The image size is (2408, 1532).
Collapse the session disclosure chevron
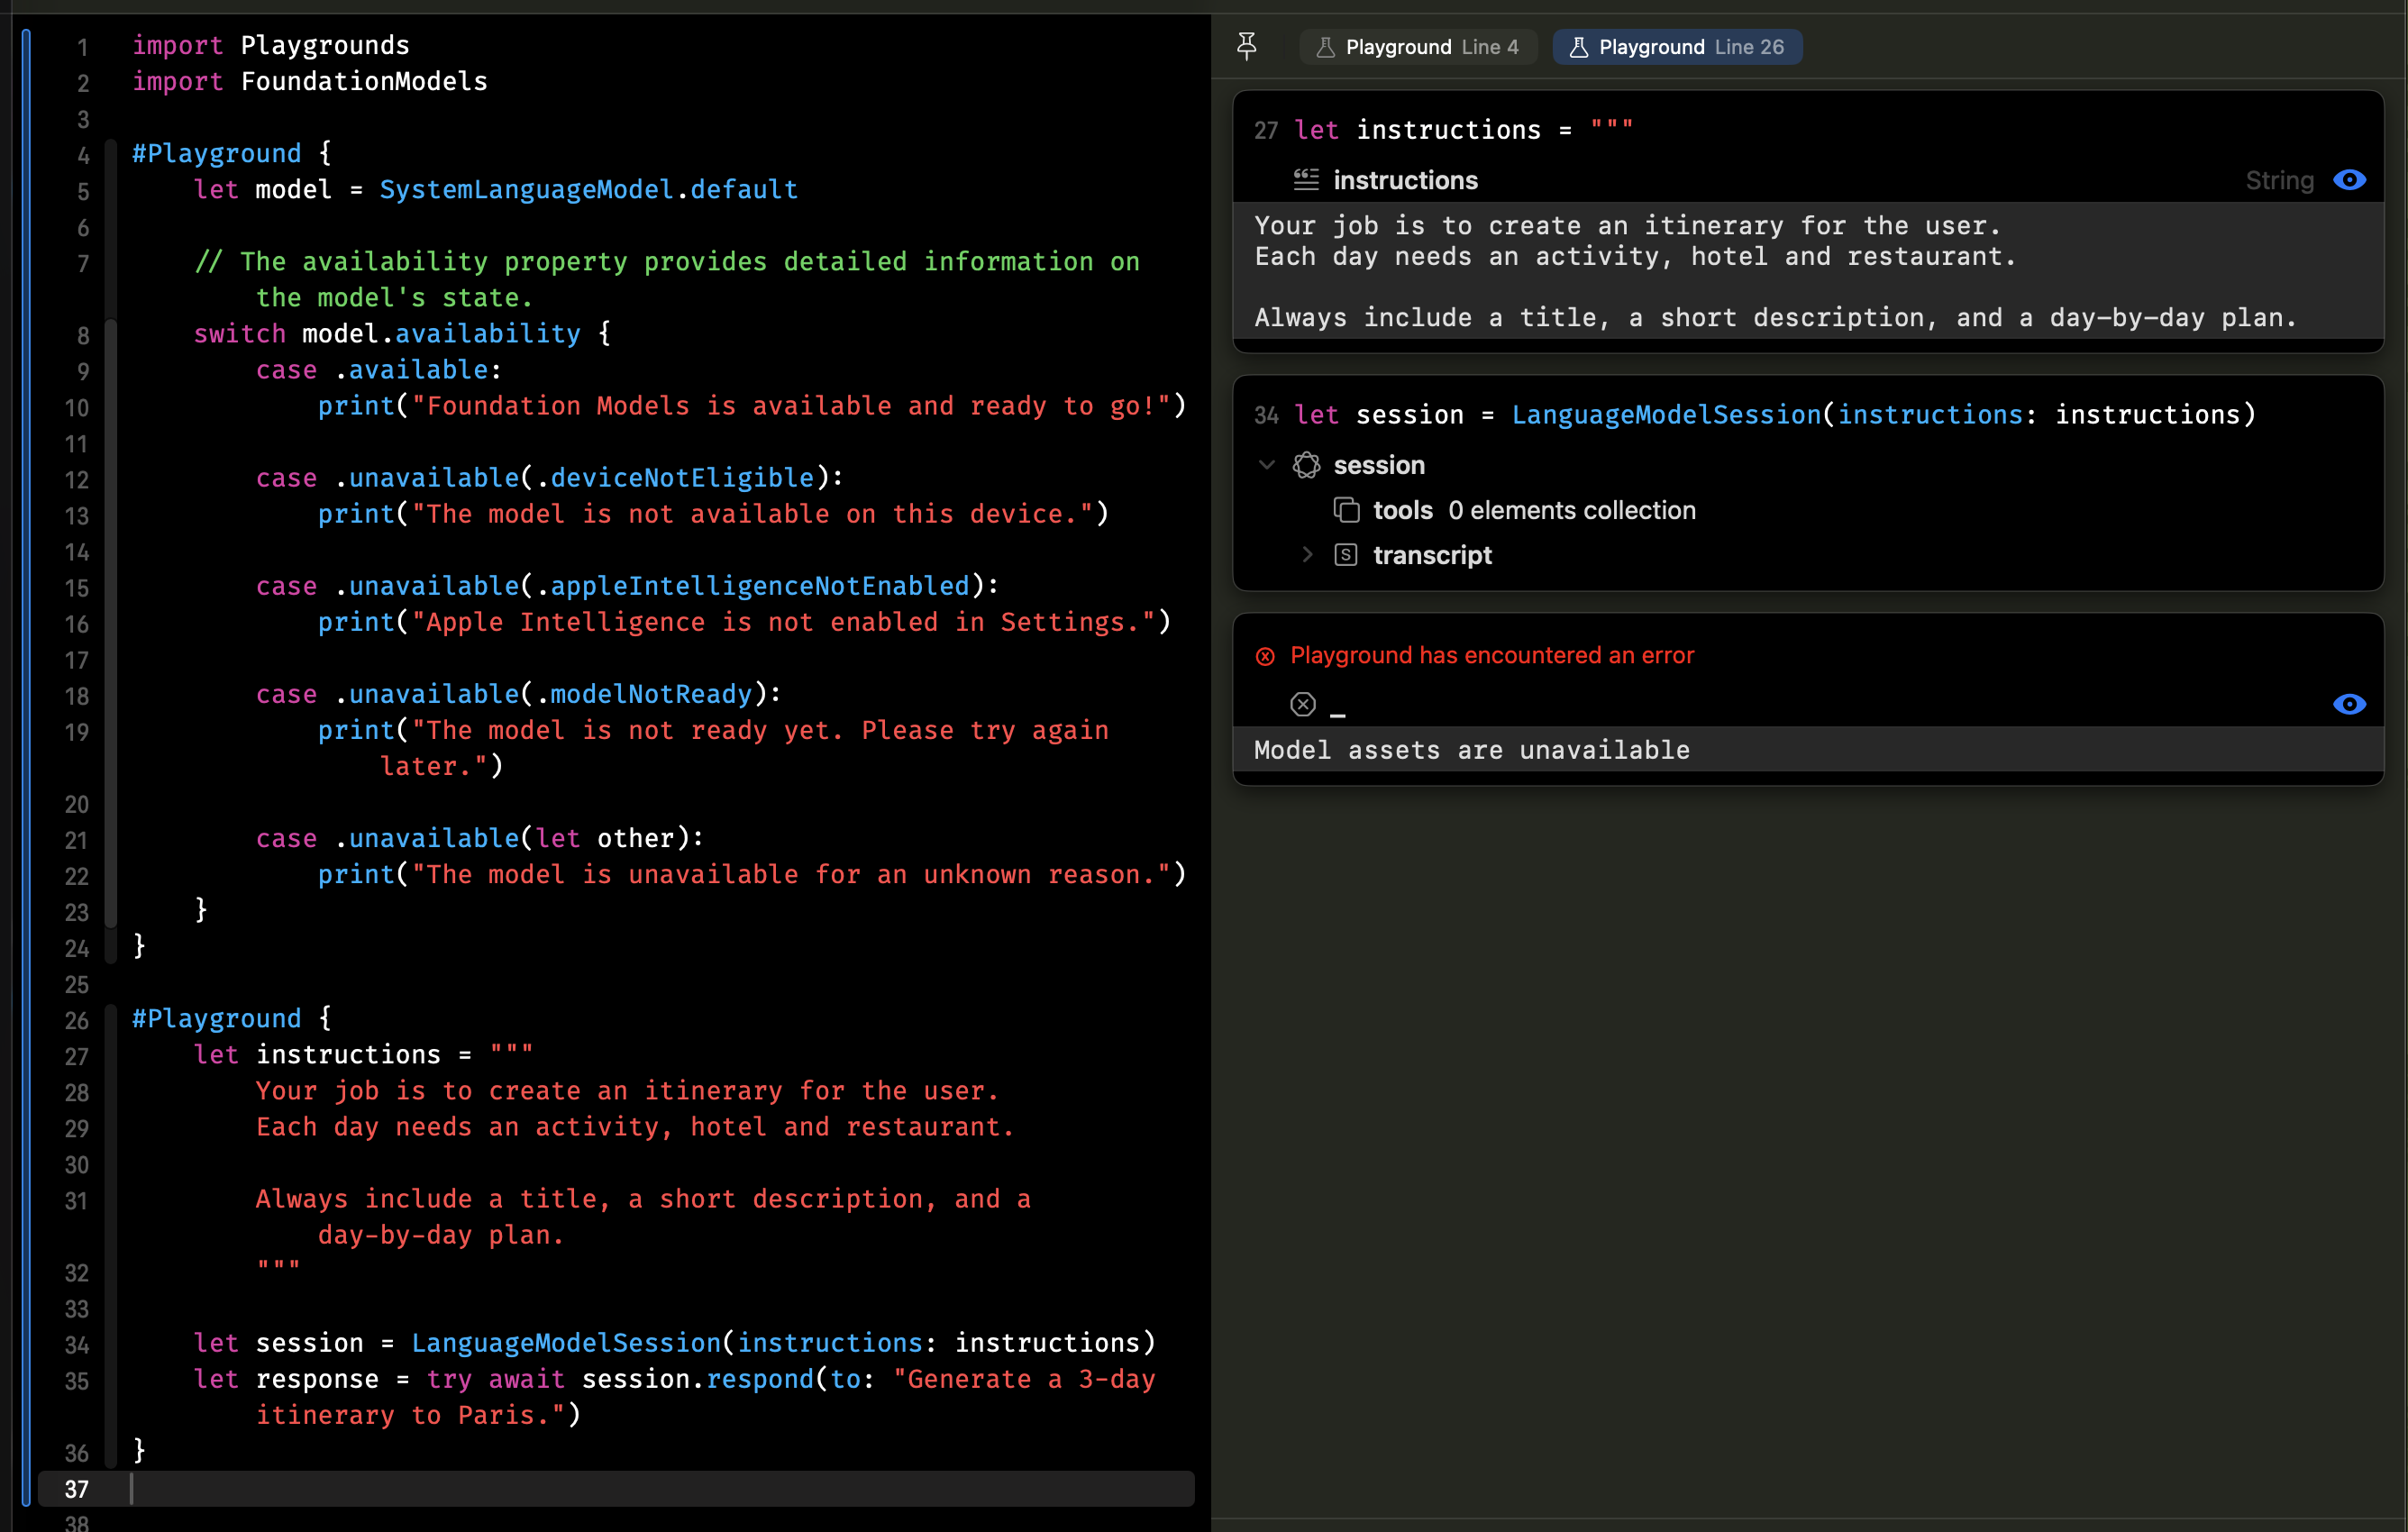(x=1266, y=465)
